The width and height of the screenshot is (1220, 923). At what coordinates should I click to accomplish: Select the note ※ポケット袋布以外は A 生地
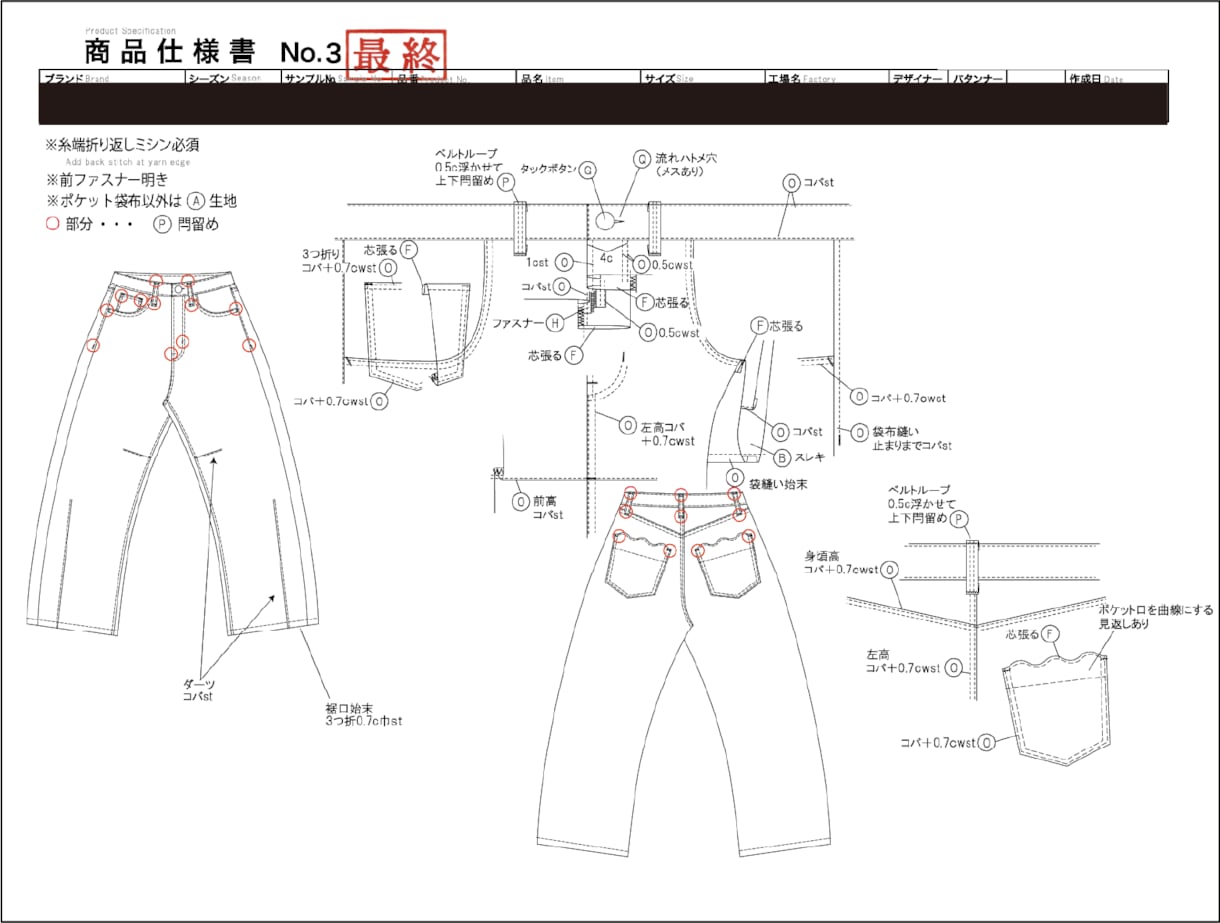point(142,201)
